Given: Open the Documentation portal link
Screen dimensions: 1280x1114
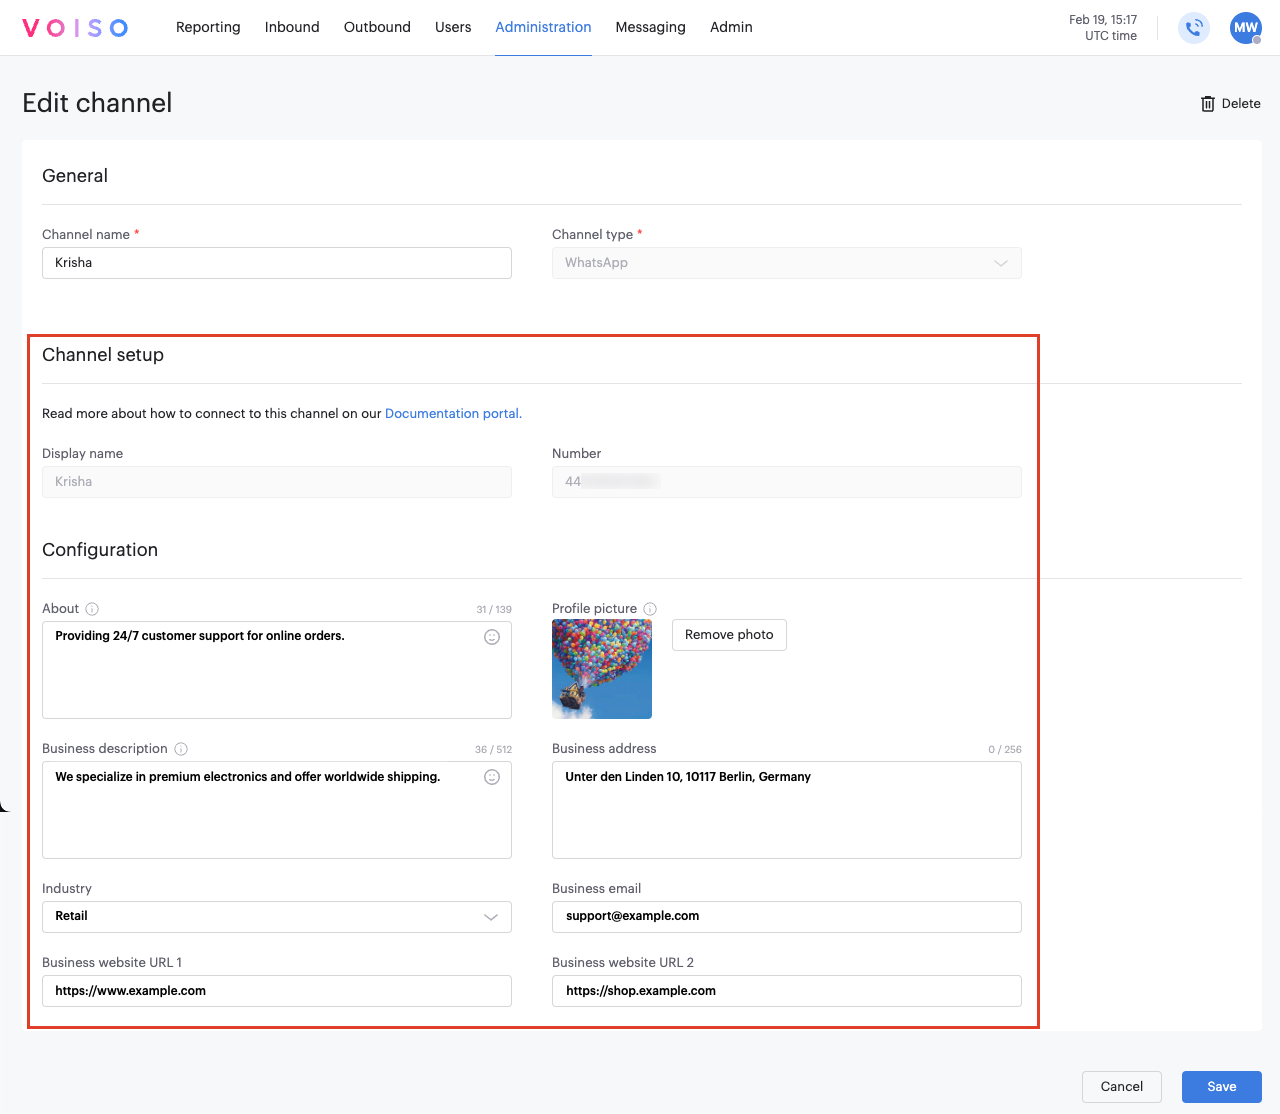Looking at the screenshot, I should 453,414.
